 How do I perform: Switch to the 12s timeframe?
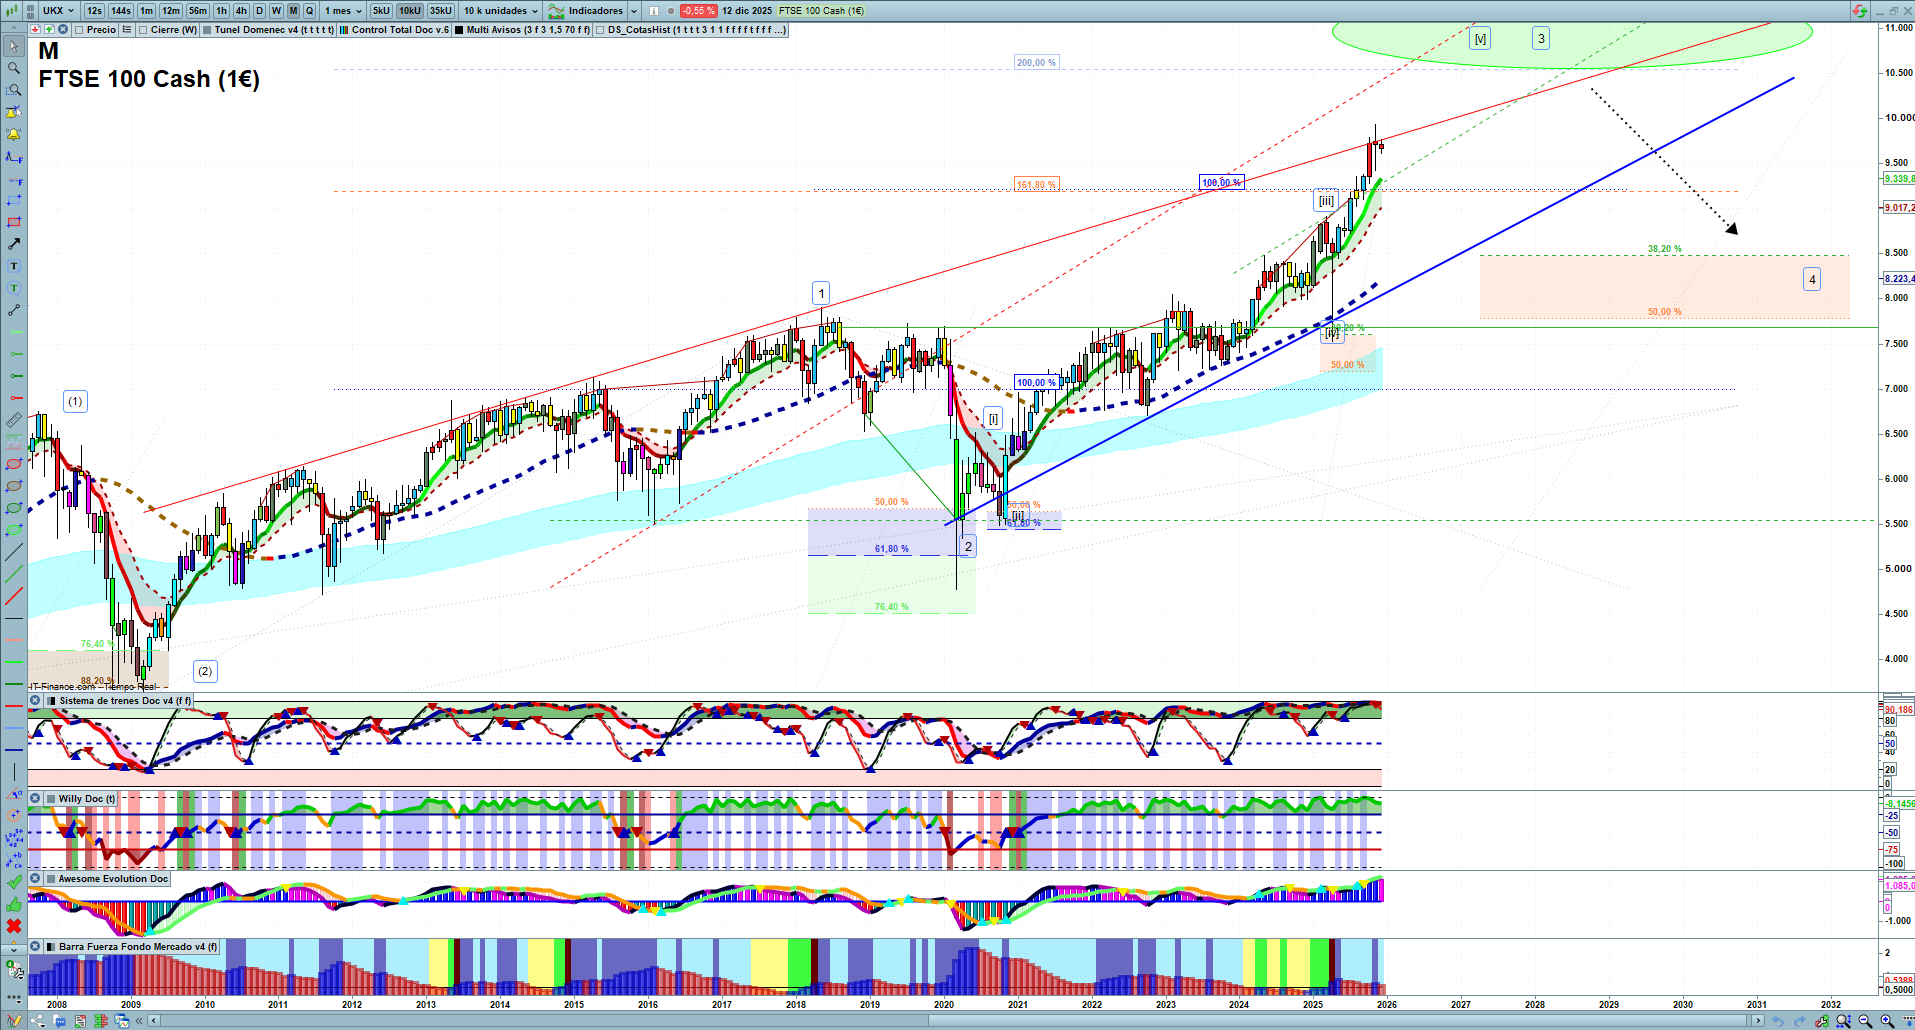94,11
